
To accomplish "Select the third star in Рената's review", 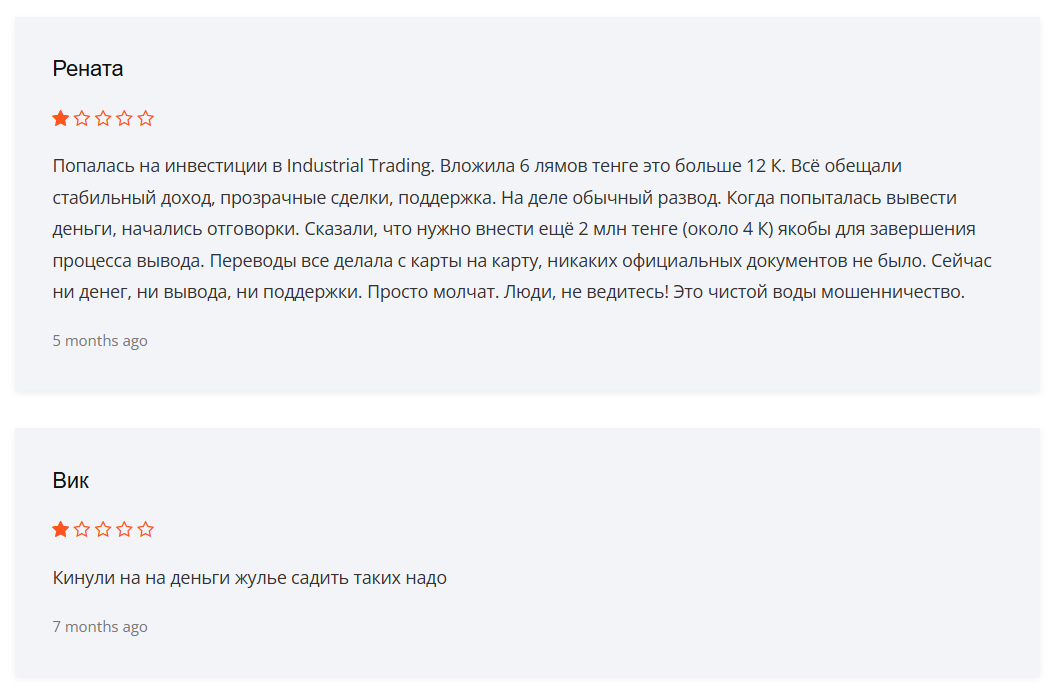I will click(x=103, y=118).
